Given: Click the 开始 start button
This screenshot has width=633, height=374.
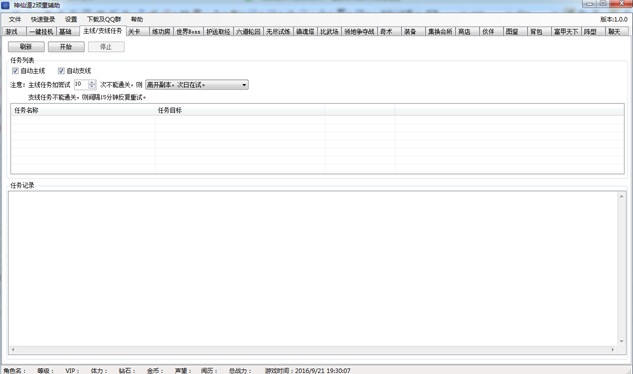Looking at the screenshot, I should [x=66, y=47].
